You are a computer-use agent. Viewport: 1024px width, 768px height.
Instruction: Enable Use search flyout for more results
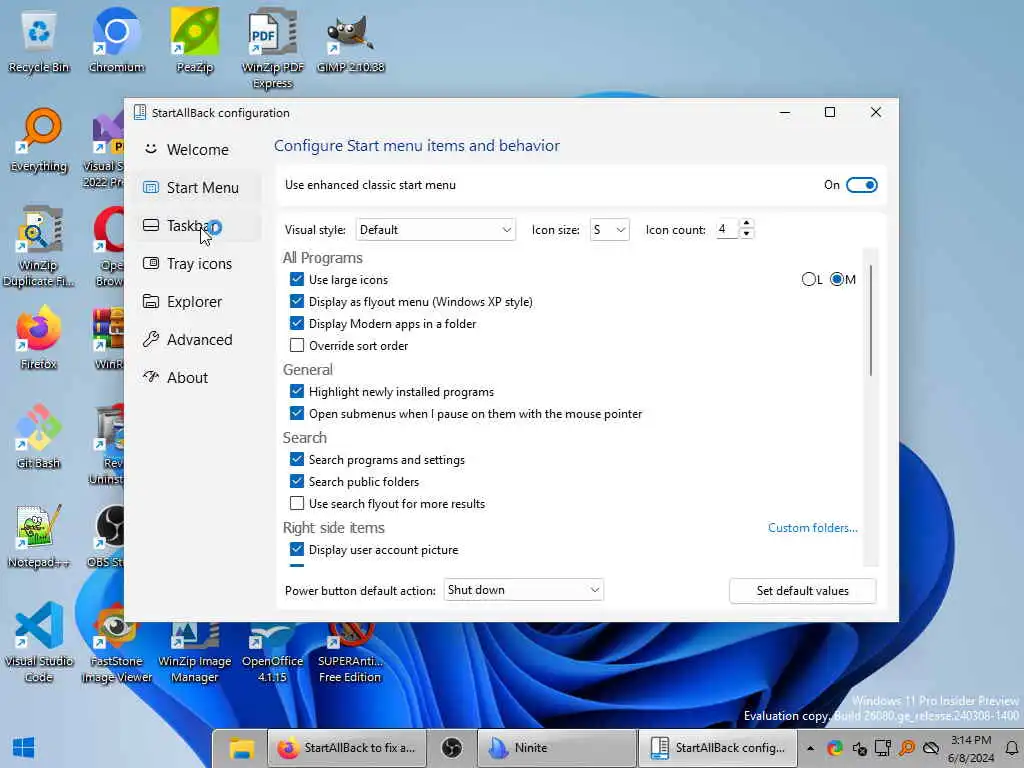(x=296, y=504)
